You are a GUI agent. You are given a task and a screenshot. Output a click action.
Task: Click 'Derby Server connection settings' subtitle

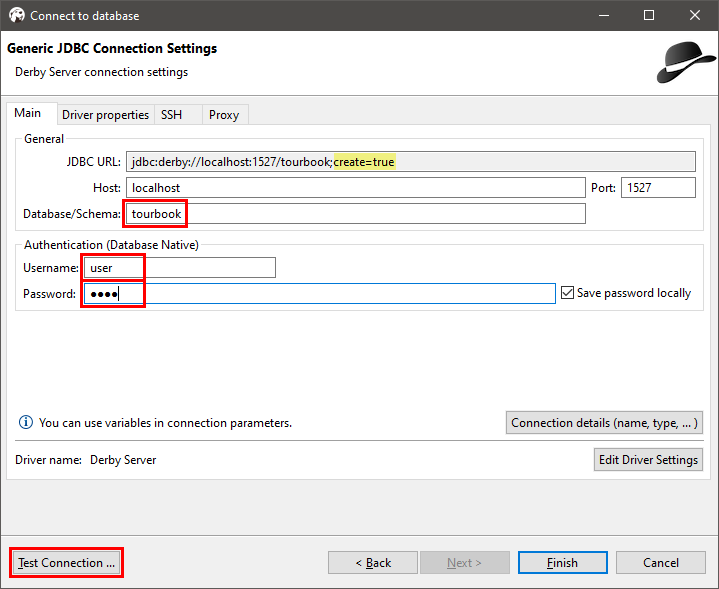101,72
